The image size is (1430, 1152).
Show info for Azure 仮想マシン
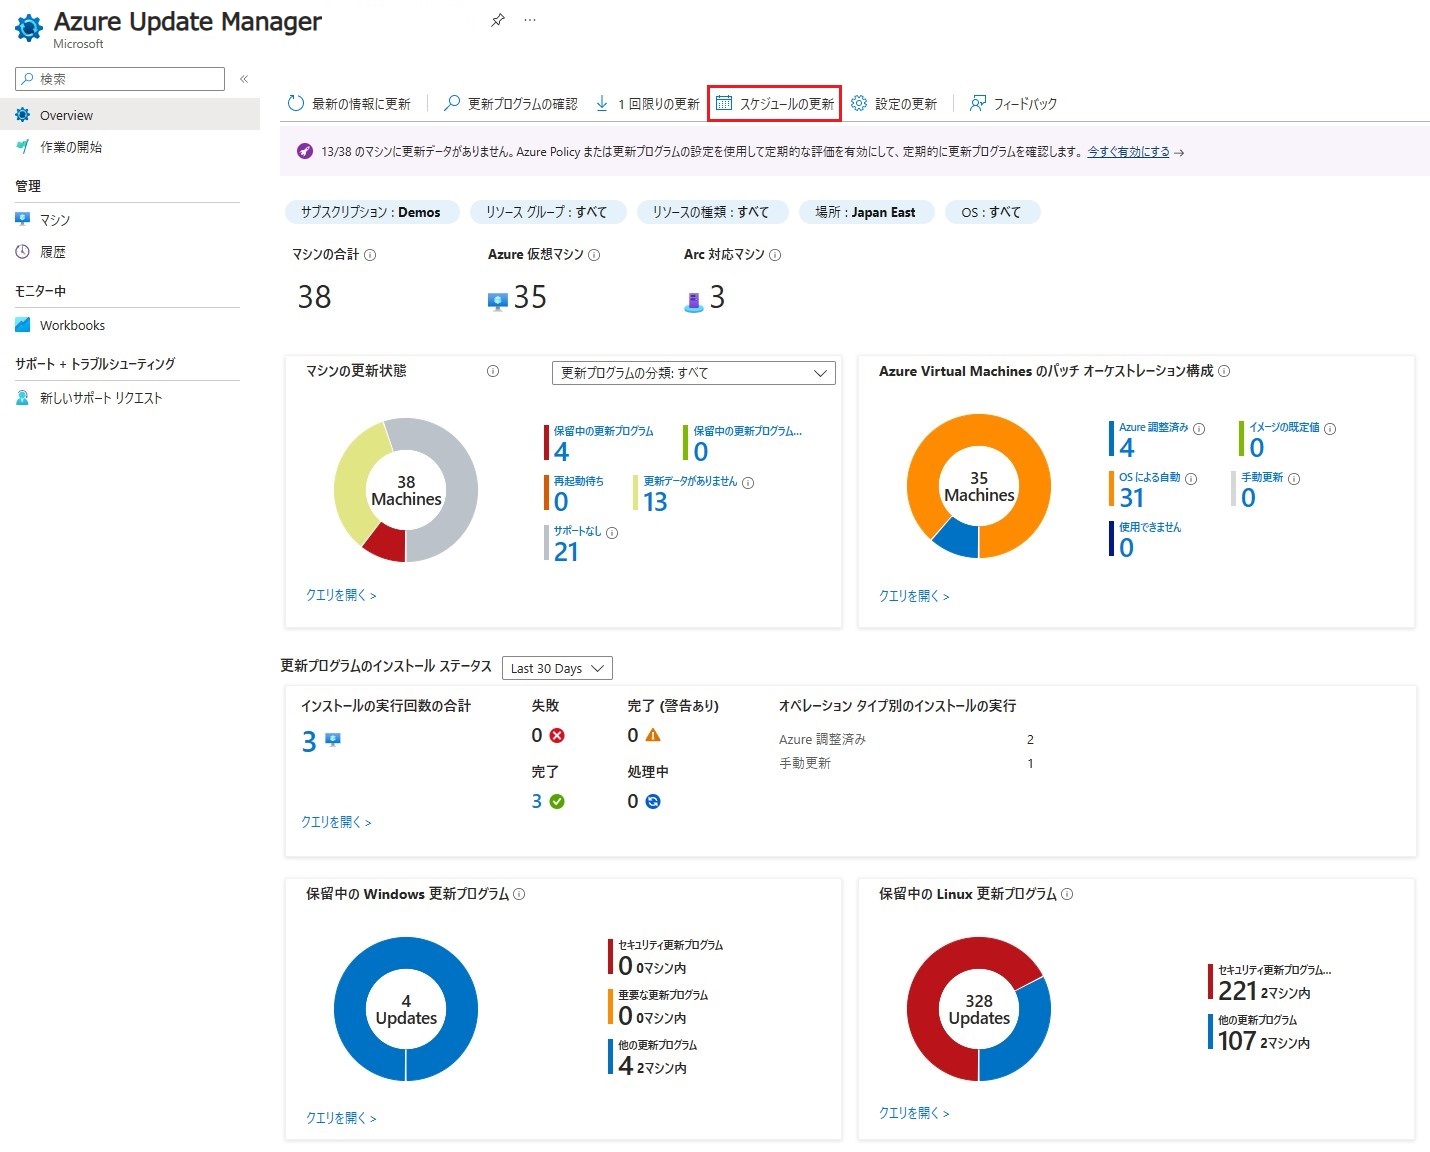[594, 255]
